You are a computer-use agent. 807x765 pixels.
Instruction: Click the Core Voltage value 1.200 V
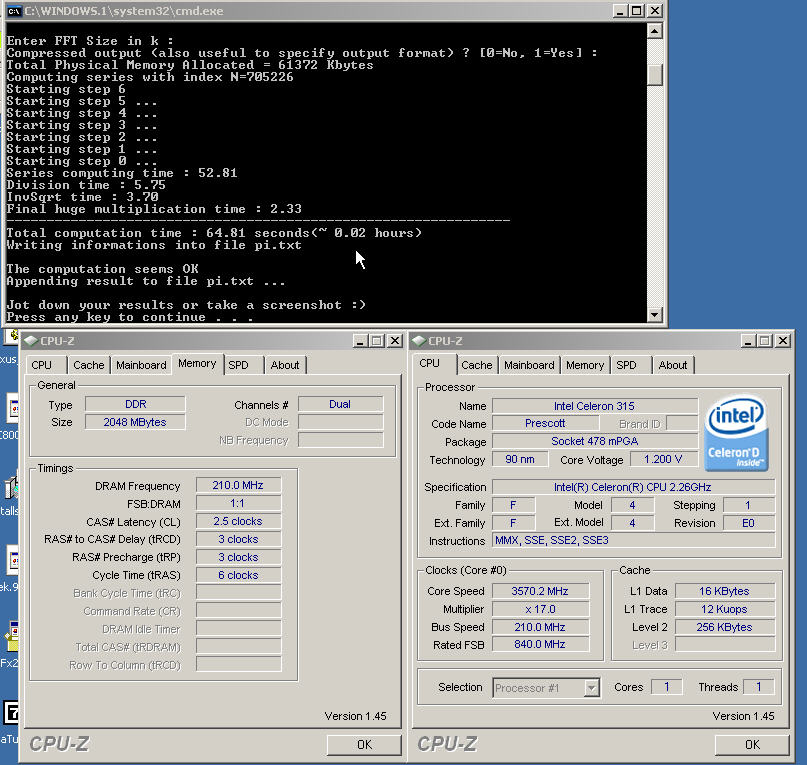click(x=663, y=460)
